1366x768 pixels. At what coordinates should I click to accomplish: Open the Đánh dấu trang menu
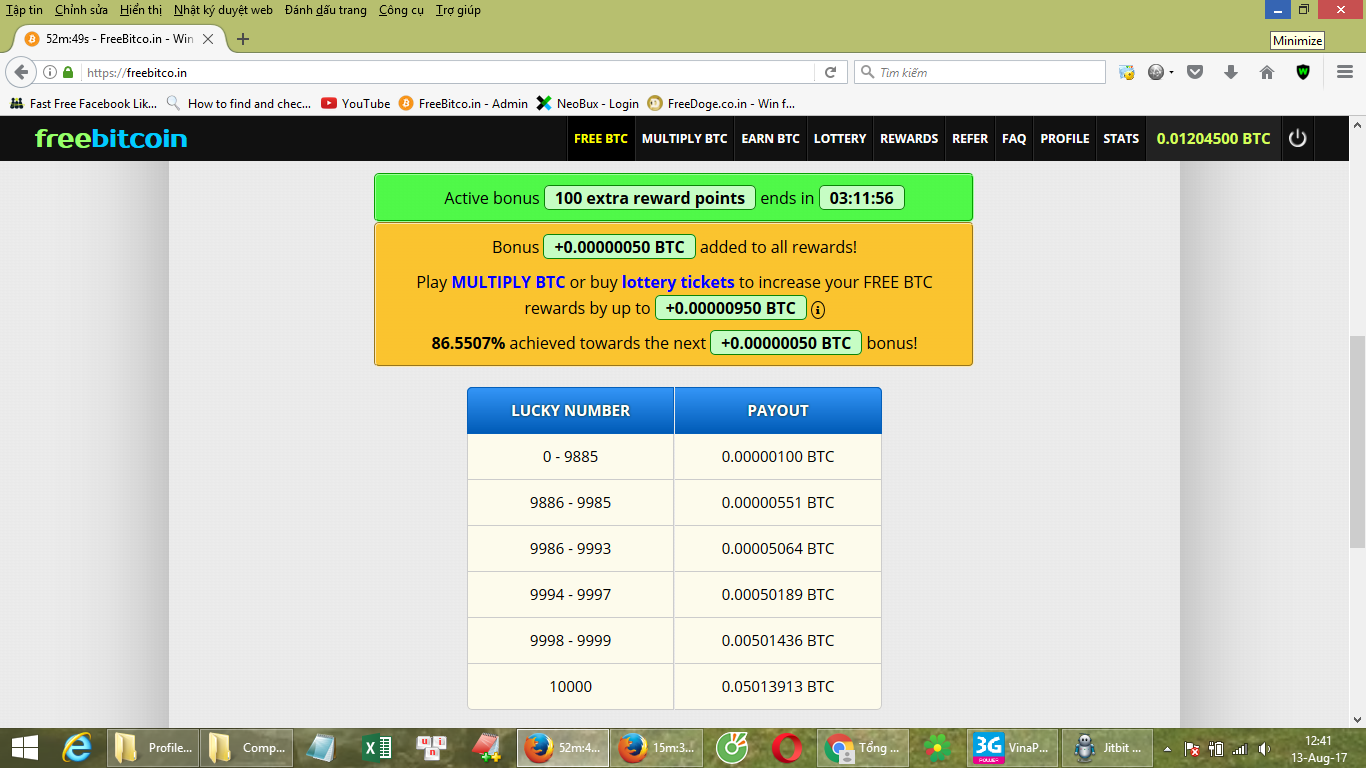(x=326, y=10)
